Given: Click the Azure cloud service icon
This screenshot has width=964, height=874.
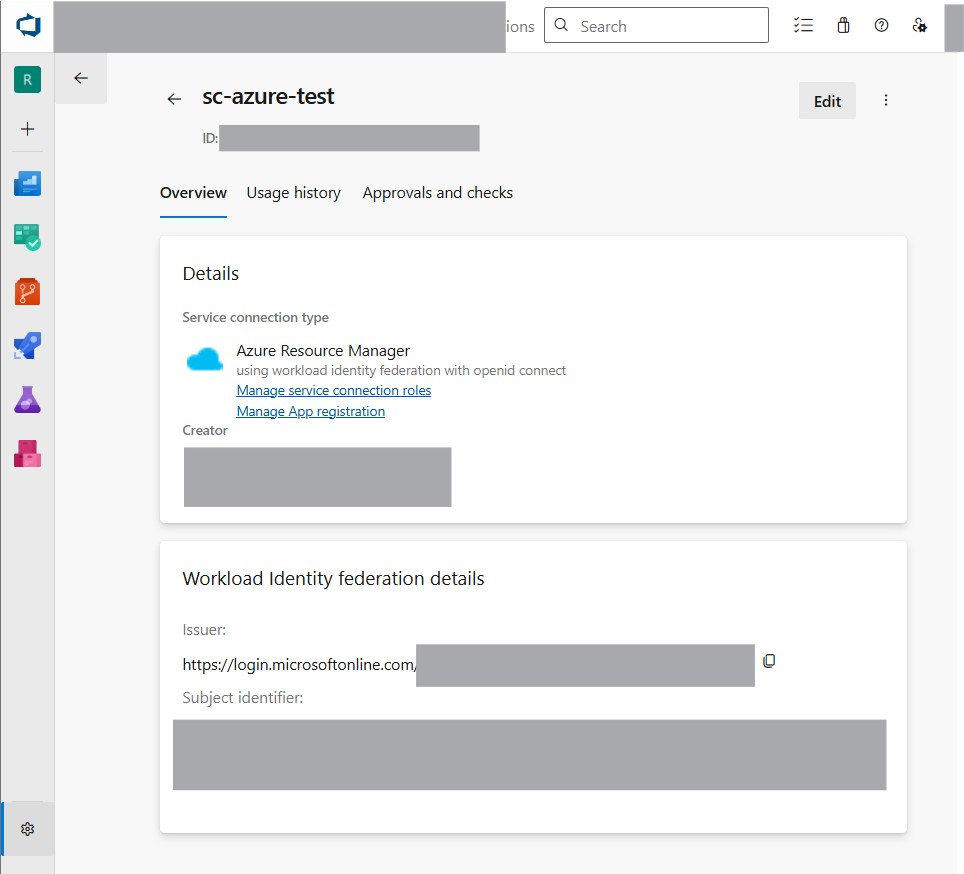Looking at the screenshot, I should tap(205, 359).
